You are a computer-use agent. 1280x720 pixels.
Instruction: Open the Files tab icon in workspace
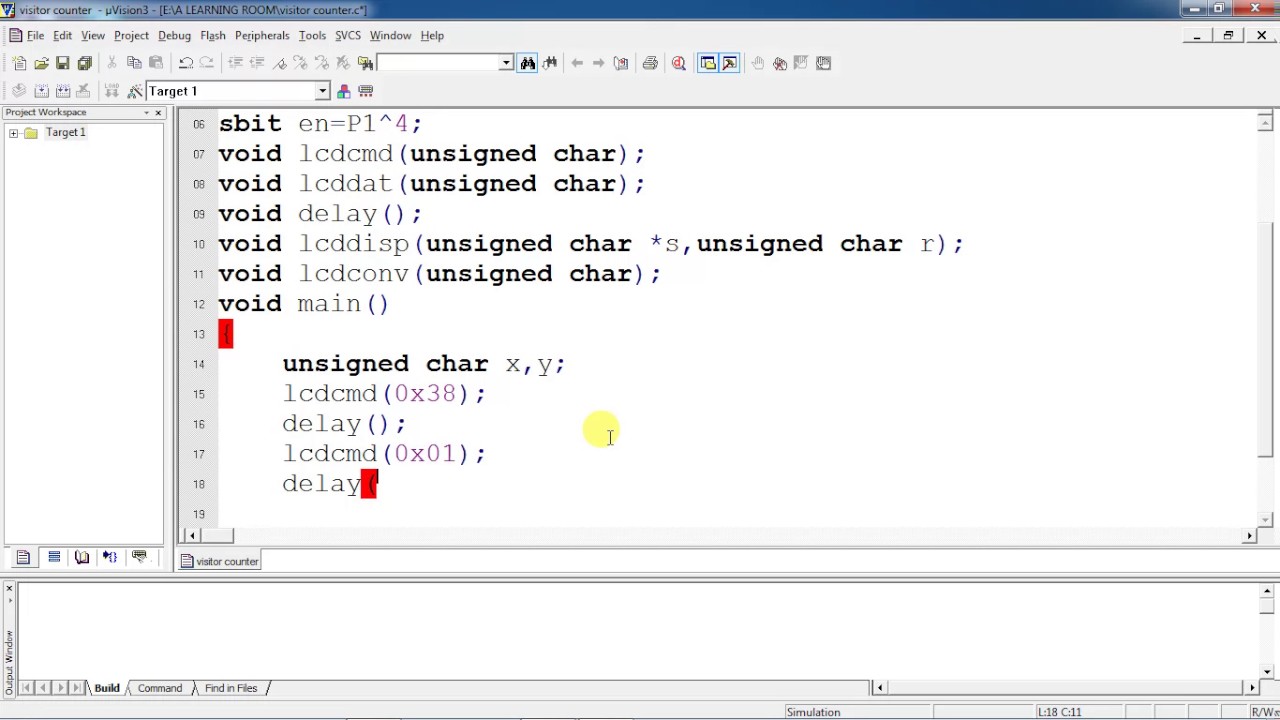(23, 557)
